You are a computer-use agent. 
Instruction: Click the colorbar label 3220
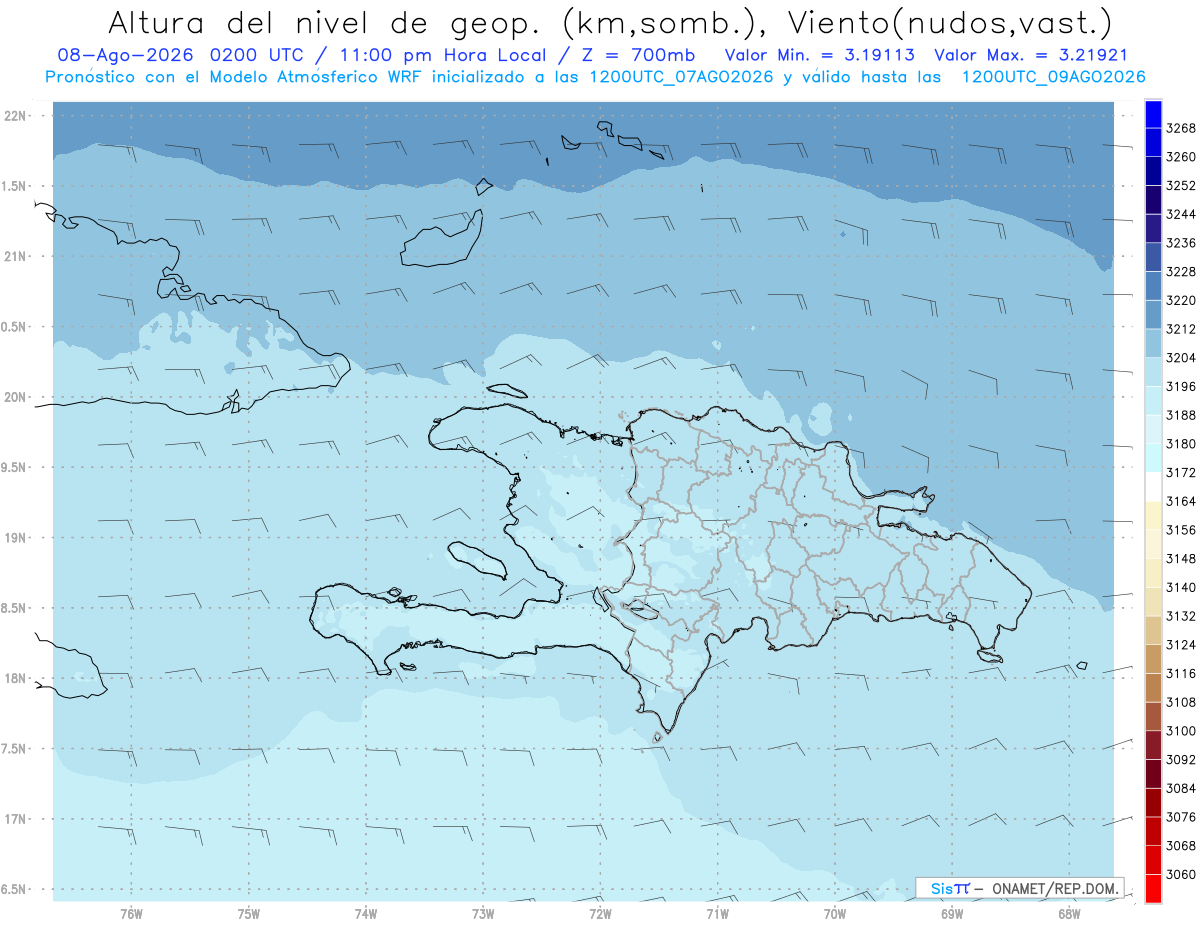(1180, 300)
